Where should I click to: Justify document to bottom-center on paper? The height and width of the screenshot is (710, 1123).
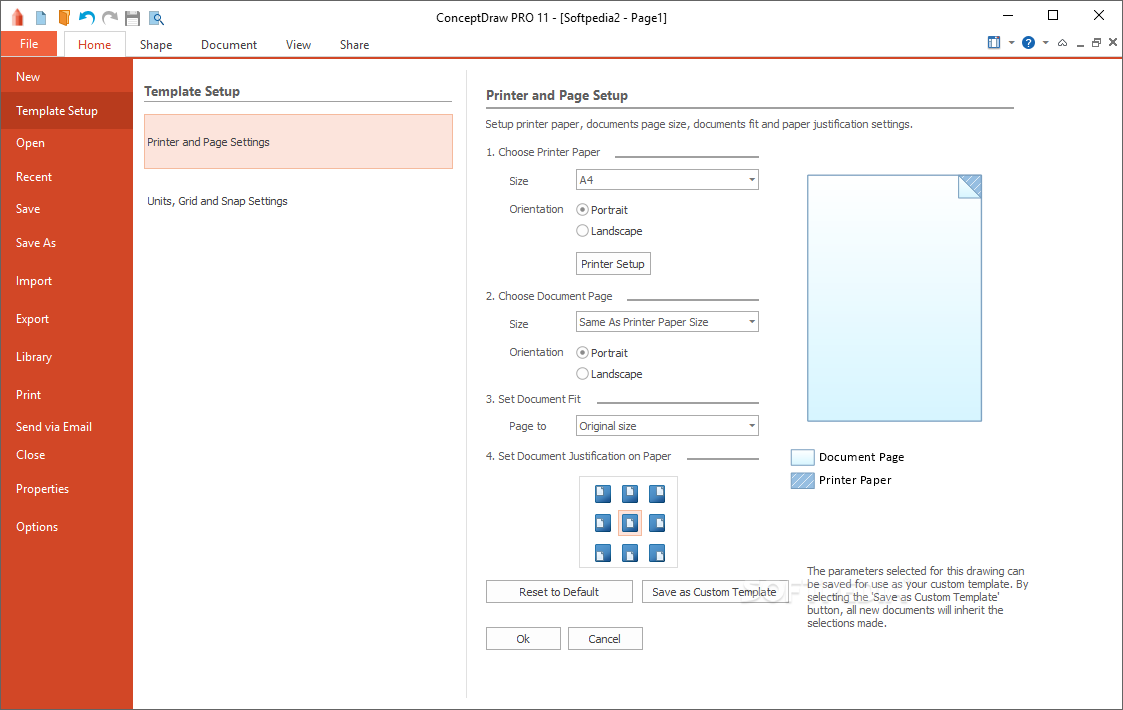tap(630, 553)
